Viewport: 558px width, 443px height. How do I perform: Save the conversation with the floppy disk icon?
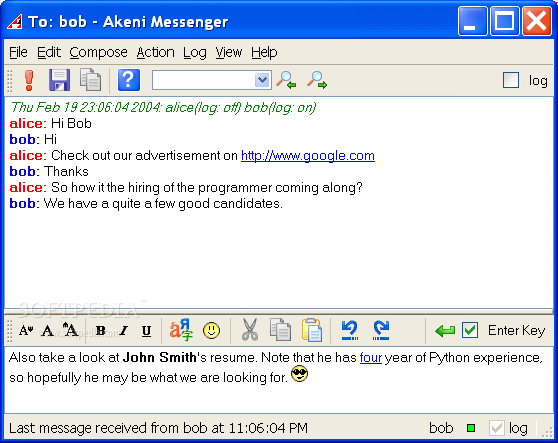[x=59, y=80]
